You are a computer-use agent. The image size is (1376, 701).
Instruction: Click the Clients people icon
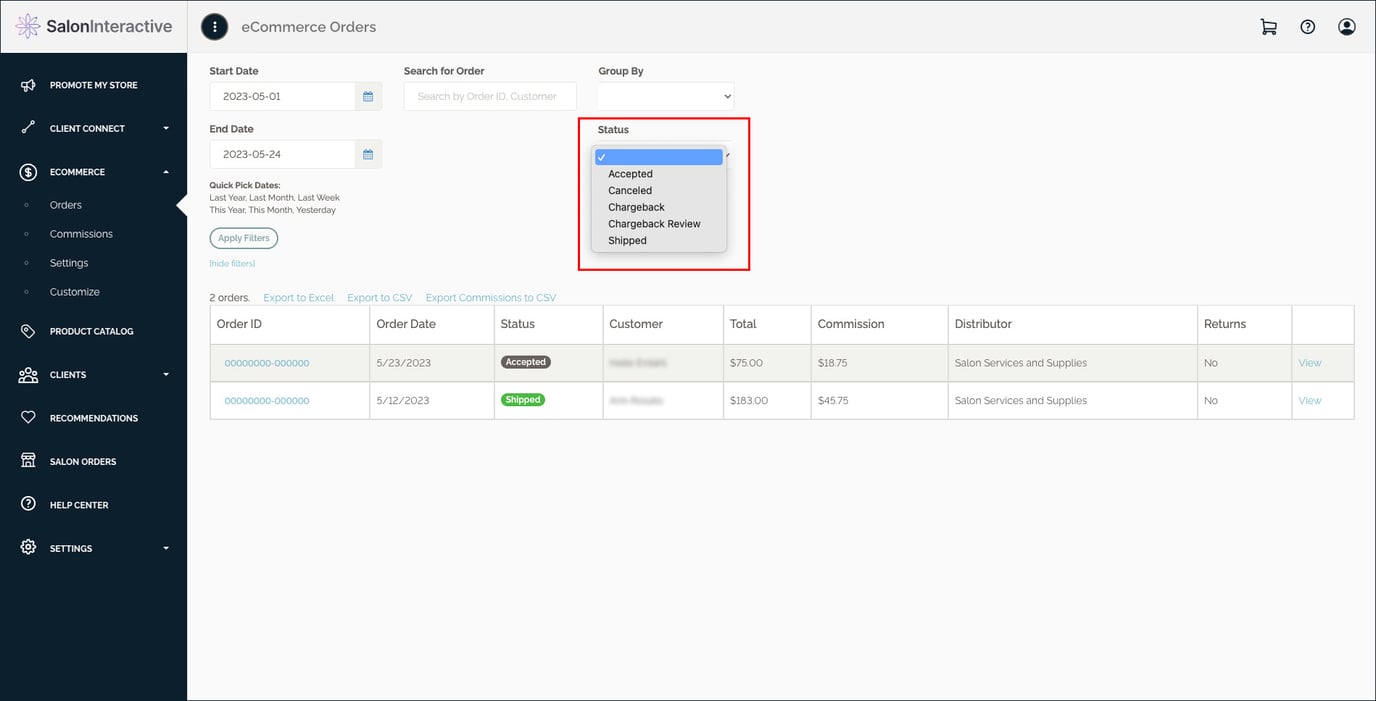point(28,375)
